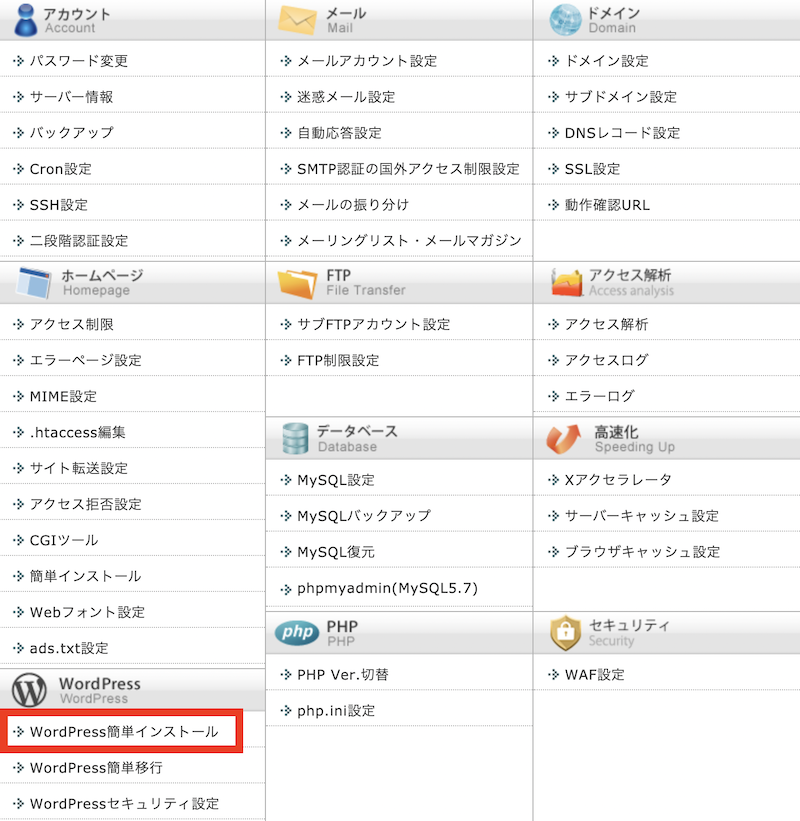Click the Database cylinder icon
800x821 pixels.
coord(295,438)
